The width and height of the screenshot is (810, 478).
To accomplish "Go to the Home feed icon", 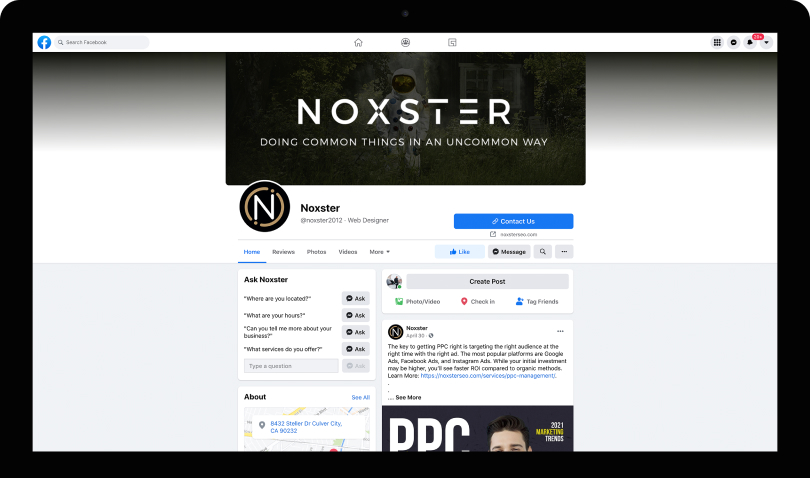I will pyautogui.click(x=358, y=42).
